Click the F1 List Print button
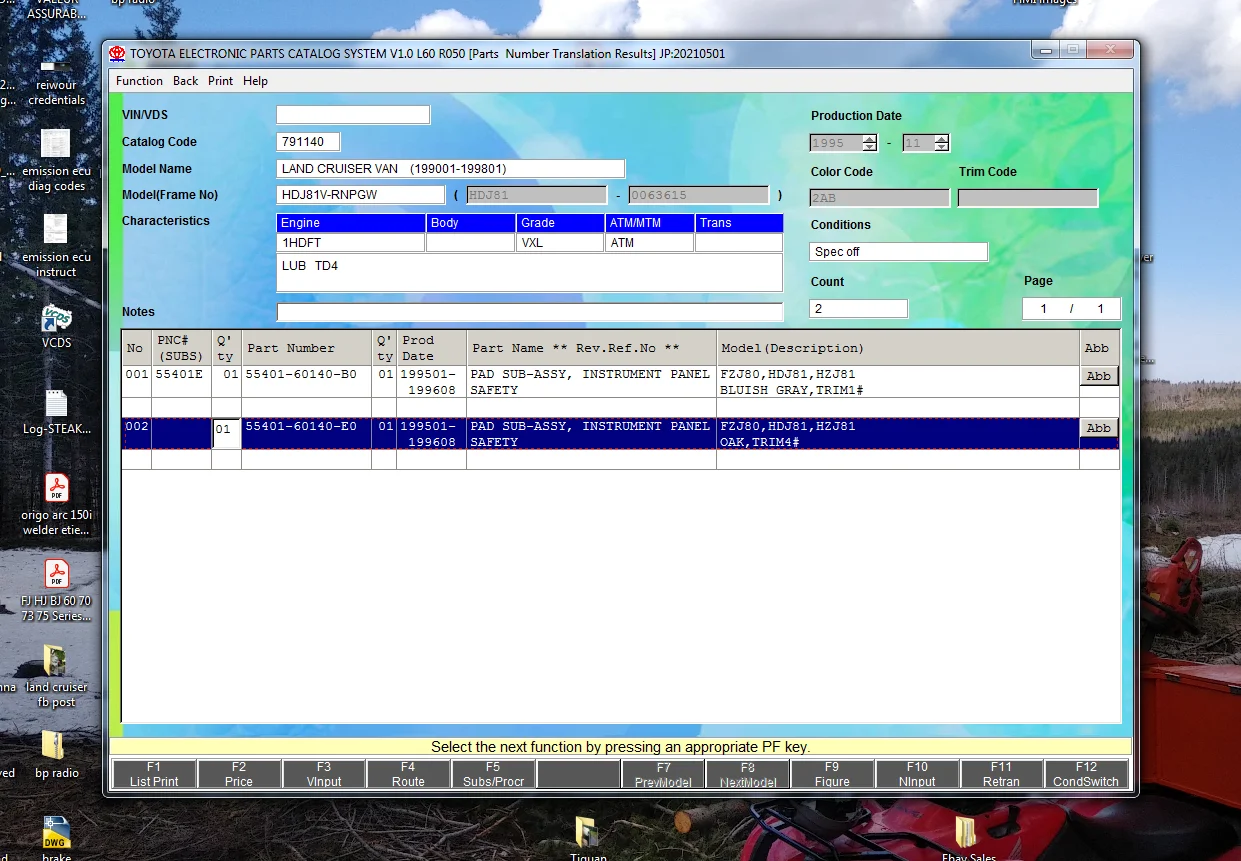The height and width of the screenshot is (861, 1241). point(154,774)
